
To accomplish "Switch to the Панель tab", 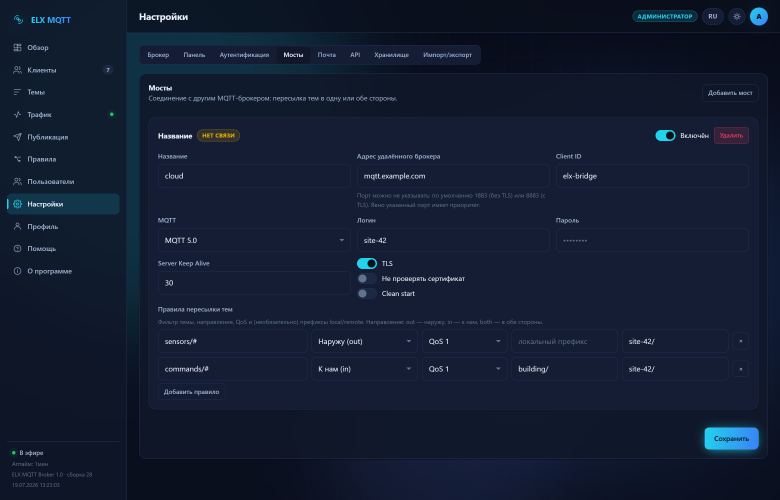I will point(194,55).
